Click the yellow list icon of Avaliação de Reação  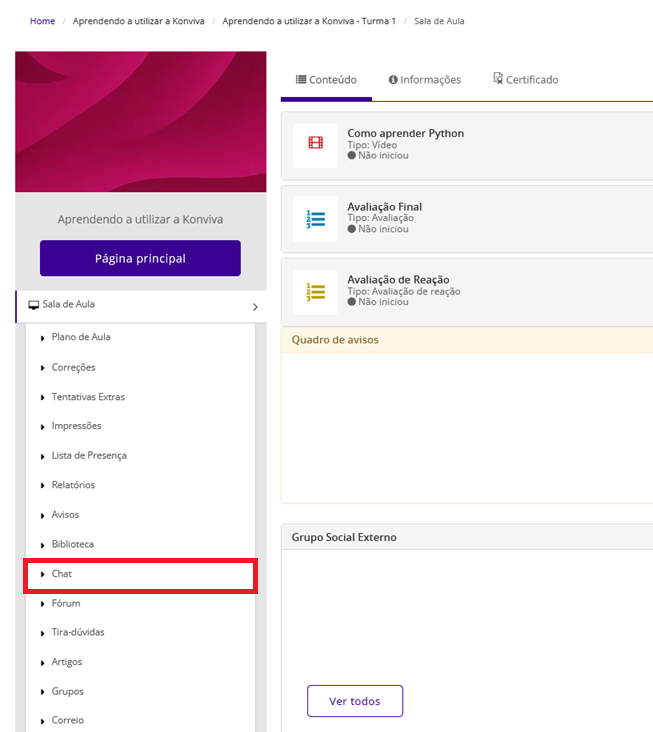[x=316, y=292]
